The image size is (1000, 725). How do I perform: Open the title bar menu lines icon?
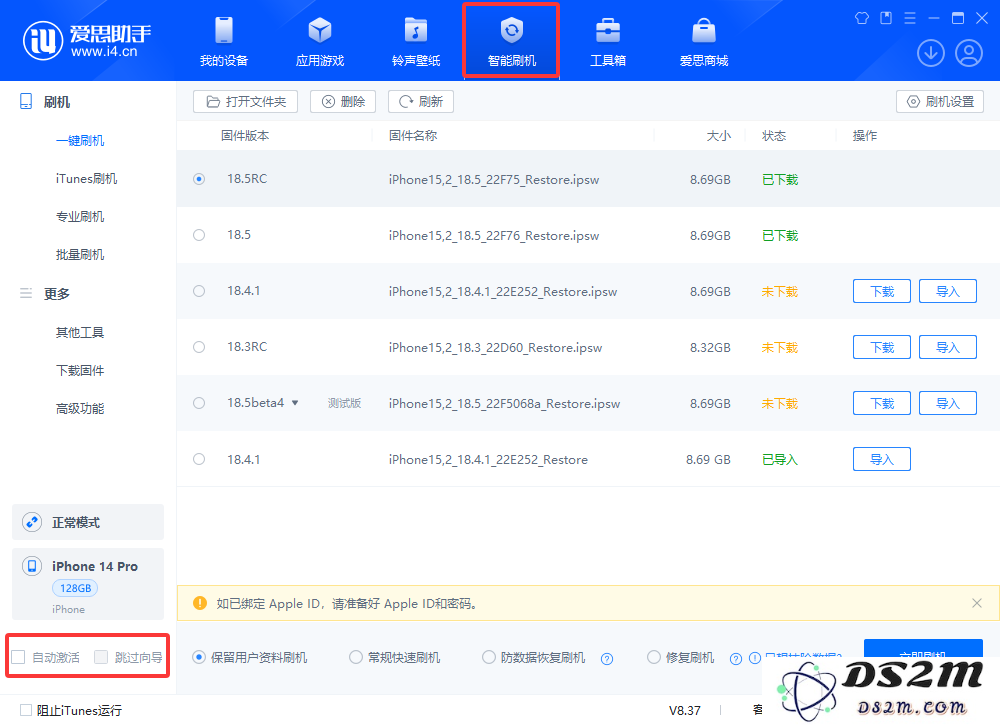click(x=910, y=18)
